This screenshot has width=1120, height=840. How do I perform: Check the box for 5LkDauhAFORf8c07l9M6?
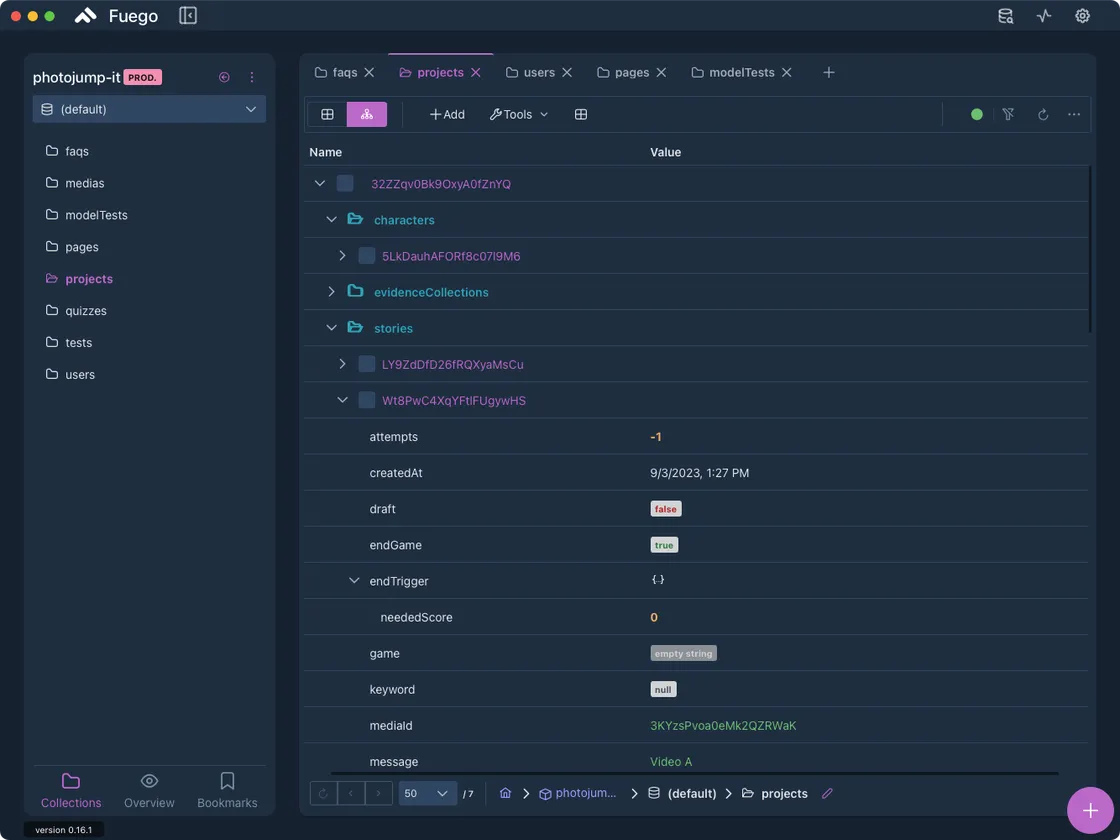point(366,256)
